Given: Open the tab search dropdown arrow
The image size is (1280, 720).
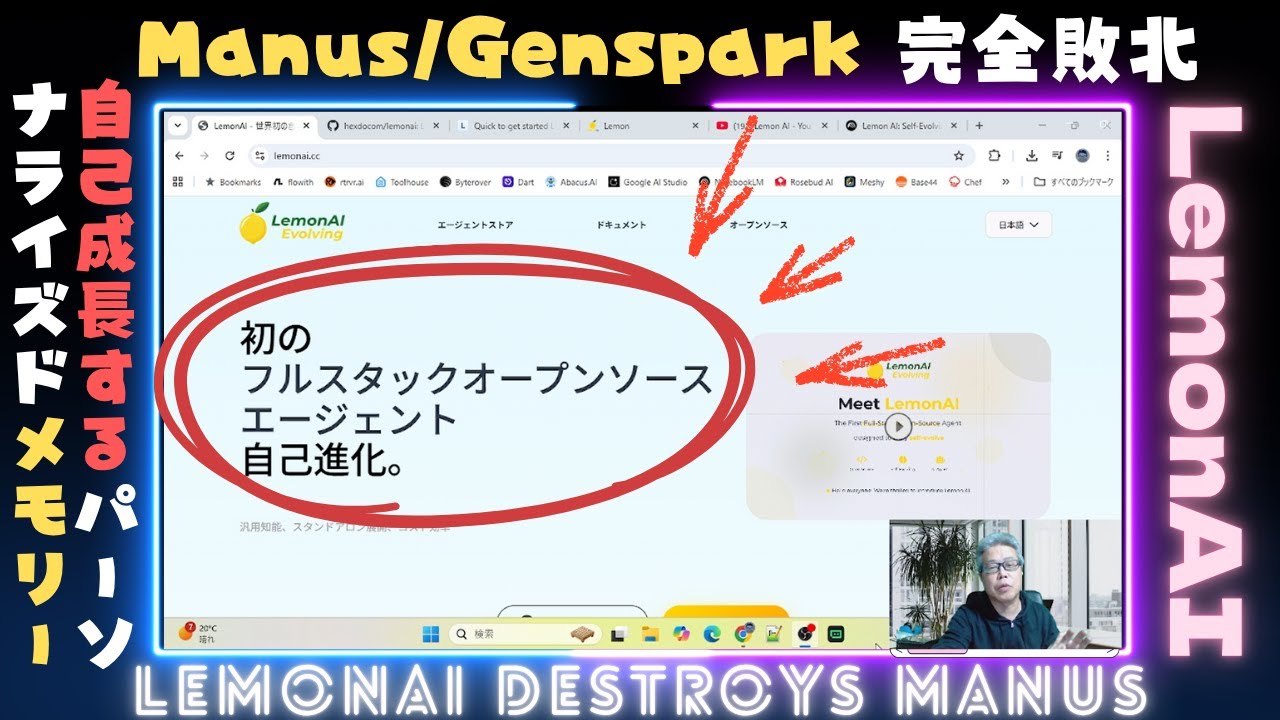Looking at the screenshot, I should pyautogui.click(x=178, y=126).
